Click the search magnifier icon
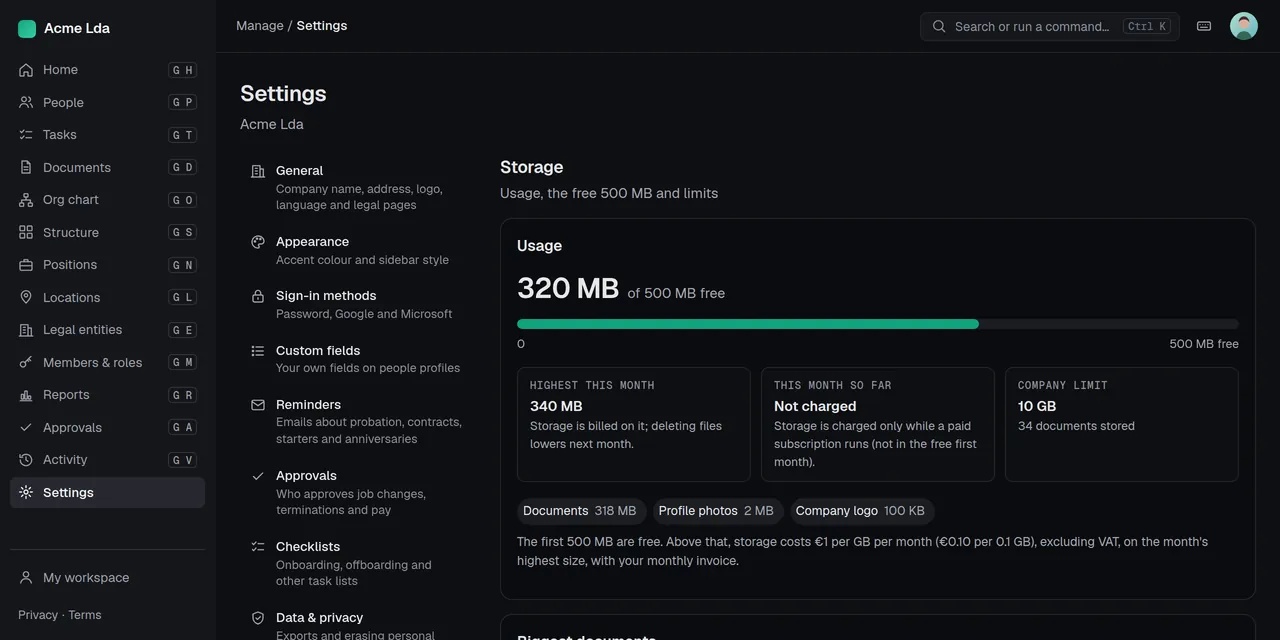Viewport: 1280px width, 640px height. (939, 27)
